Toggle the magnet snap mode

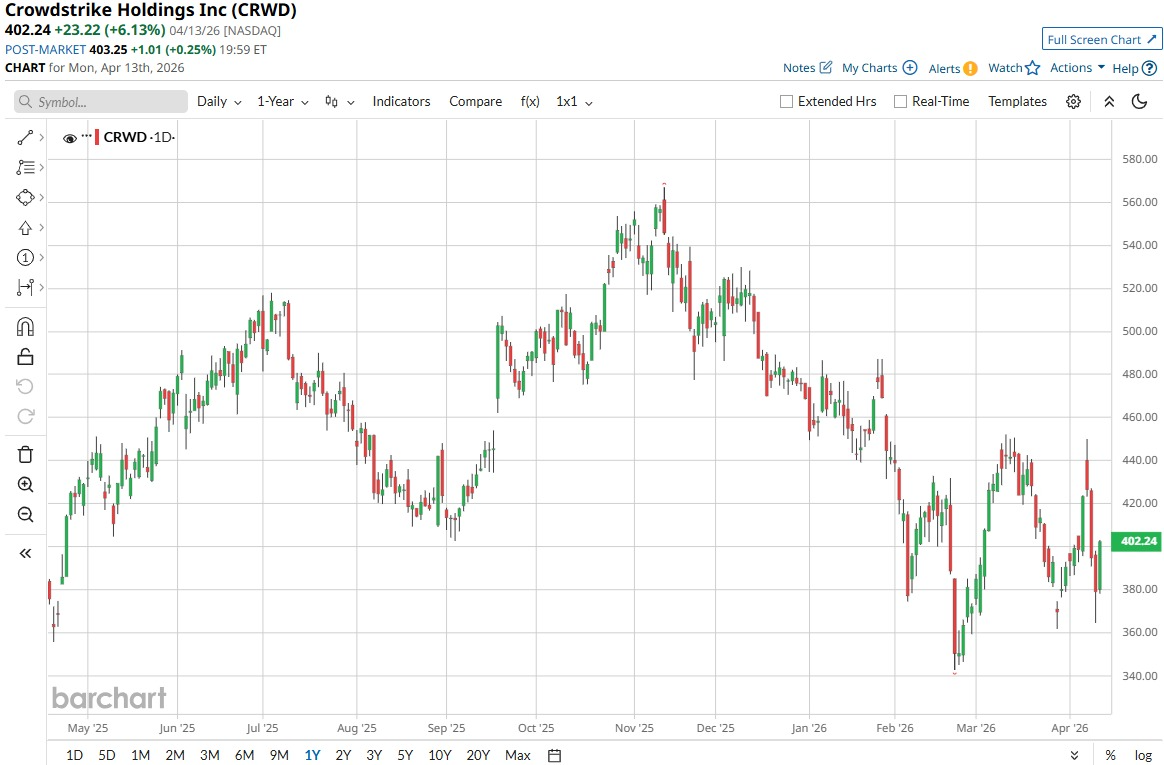pyautogui.click(x=24, y=327)
